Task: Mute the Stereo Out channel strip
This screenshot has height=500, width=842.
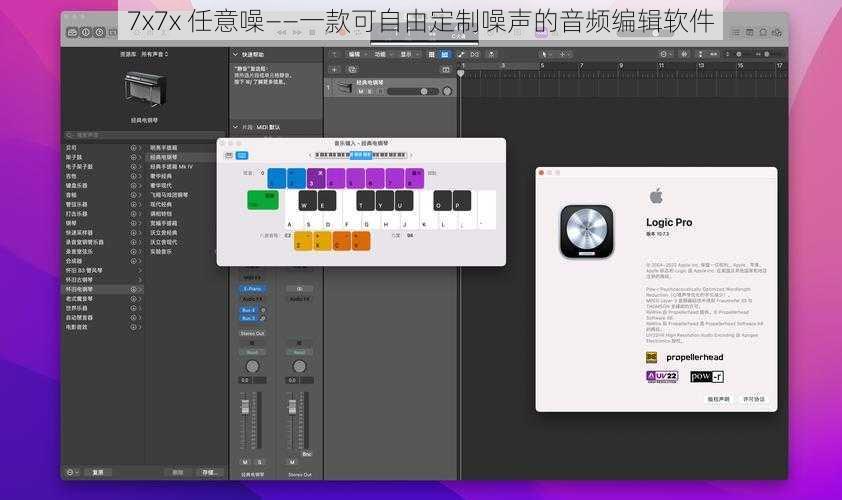Action: (292, 462)
